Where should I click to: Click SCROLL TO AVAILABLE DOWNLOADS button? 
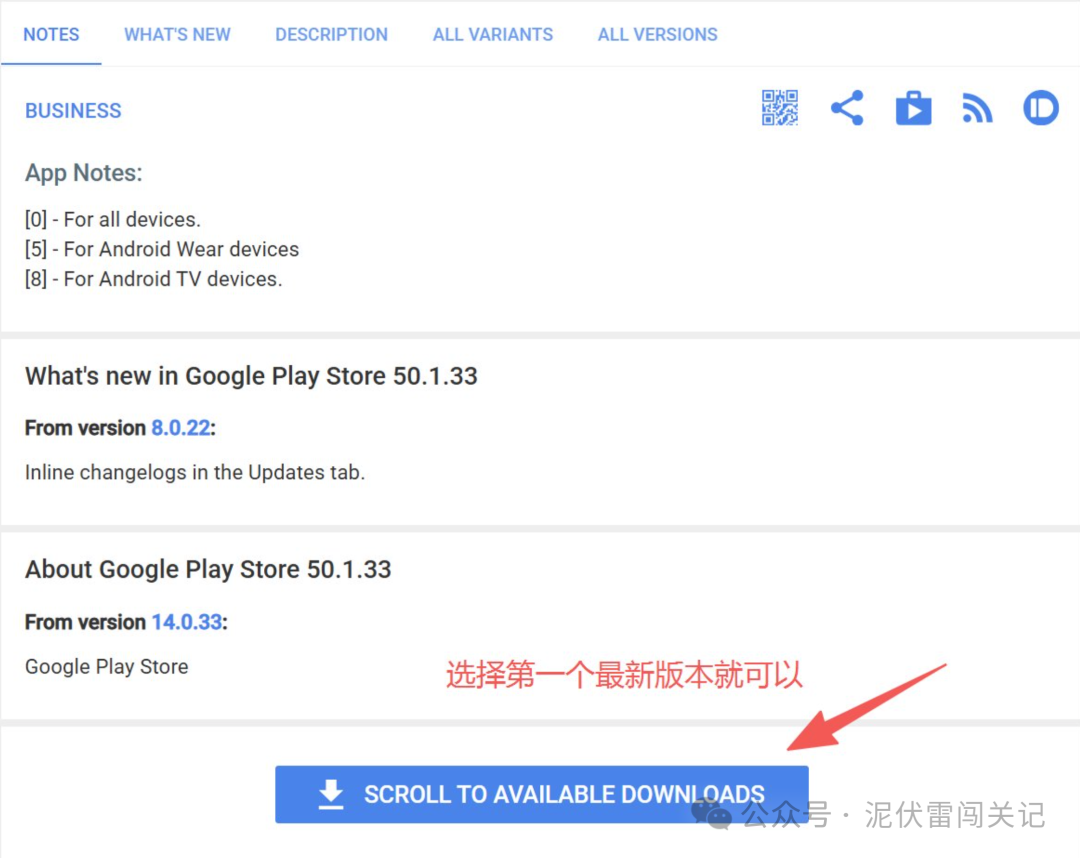click(x=541, y=794)
